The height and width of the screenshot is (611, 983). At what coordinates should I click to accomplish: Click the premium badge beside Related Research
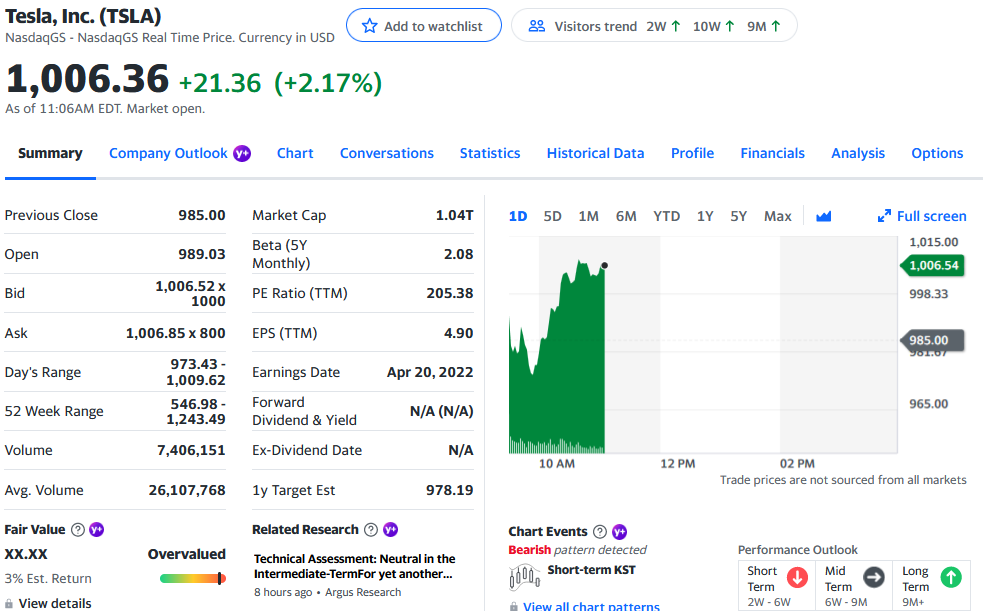(390, 530)
